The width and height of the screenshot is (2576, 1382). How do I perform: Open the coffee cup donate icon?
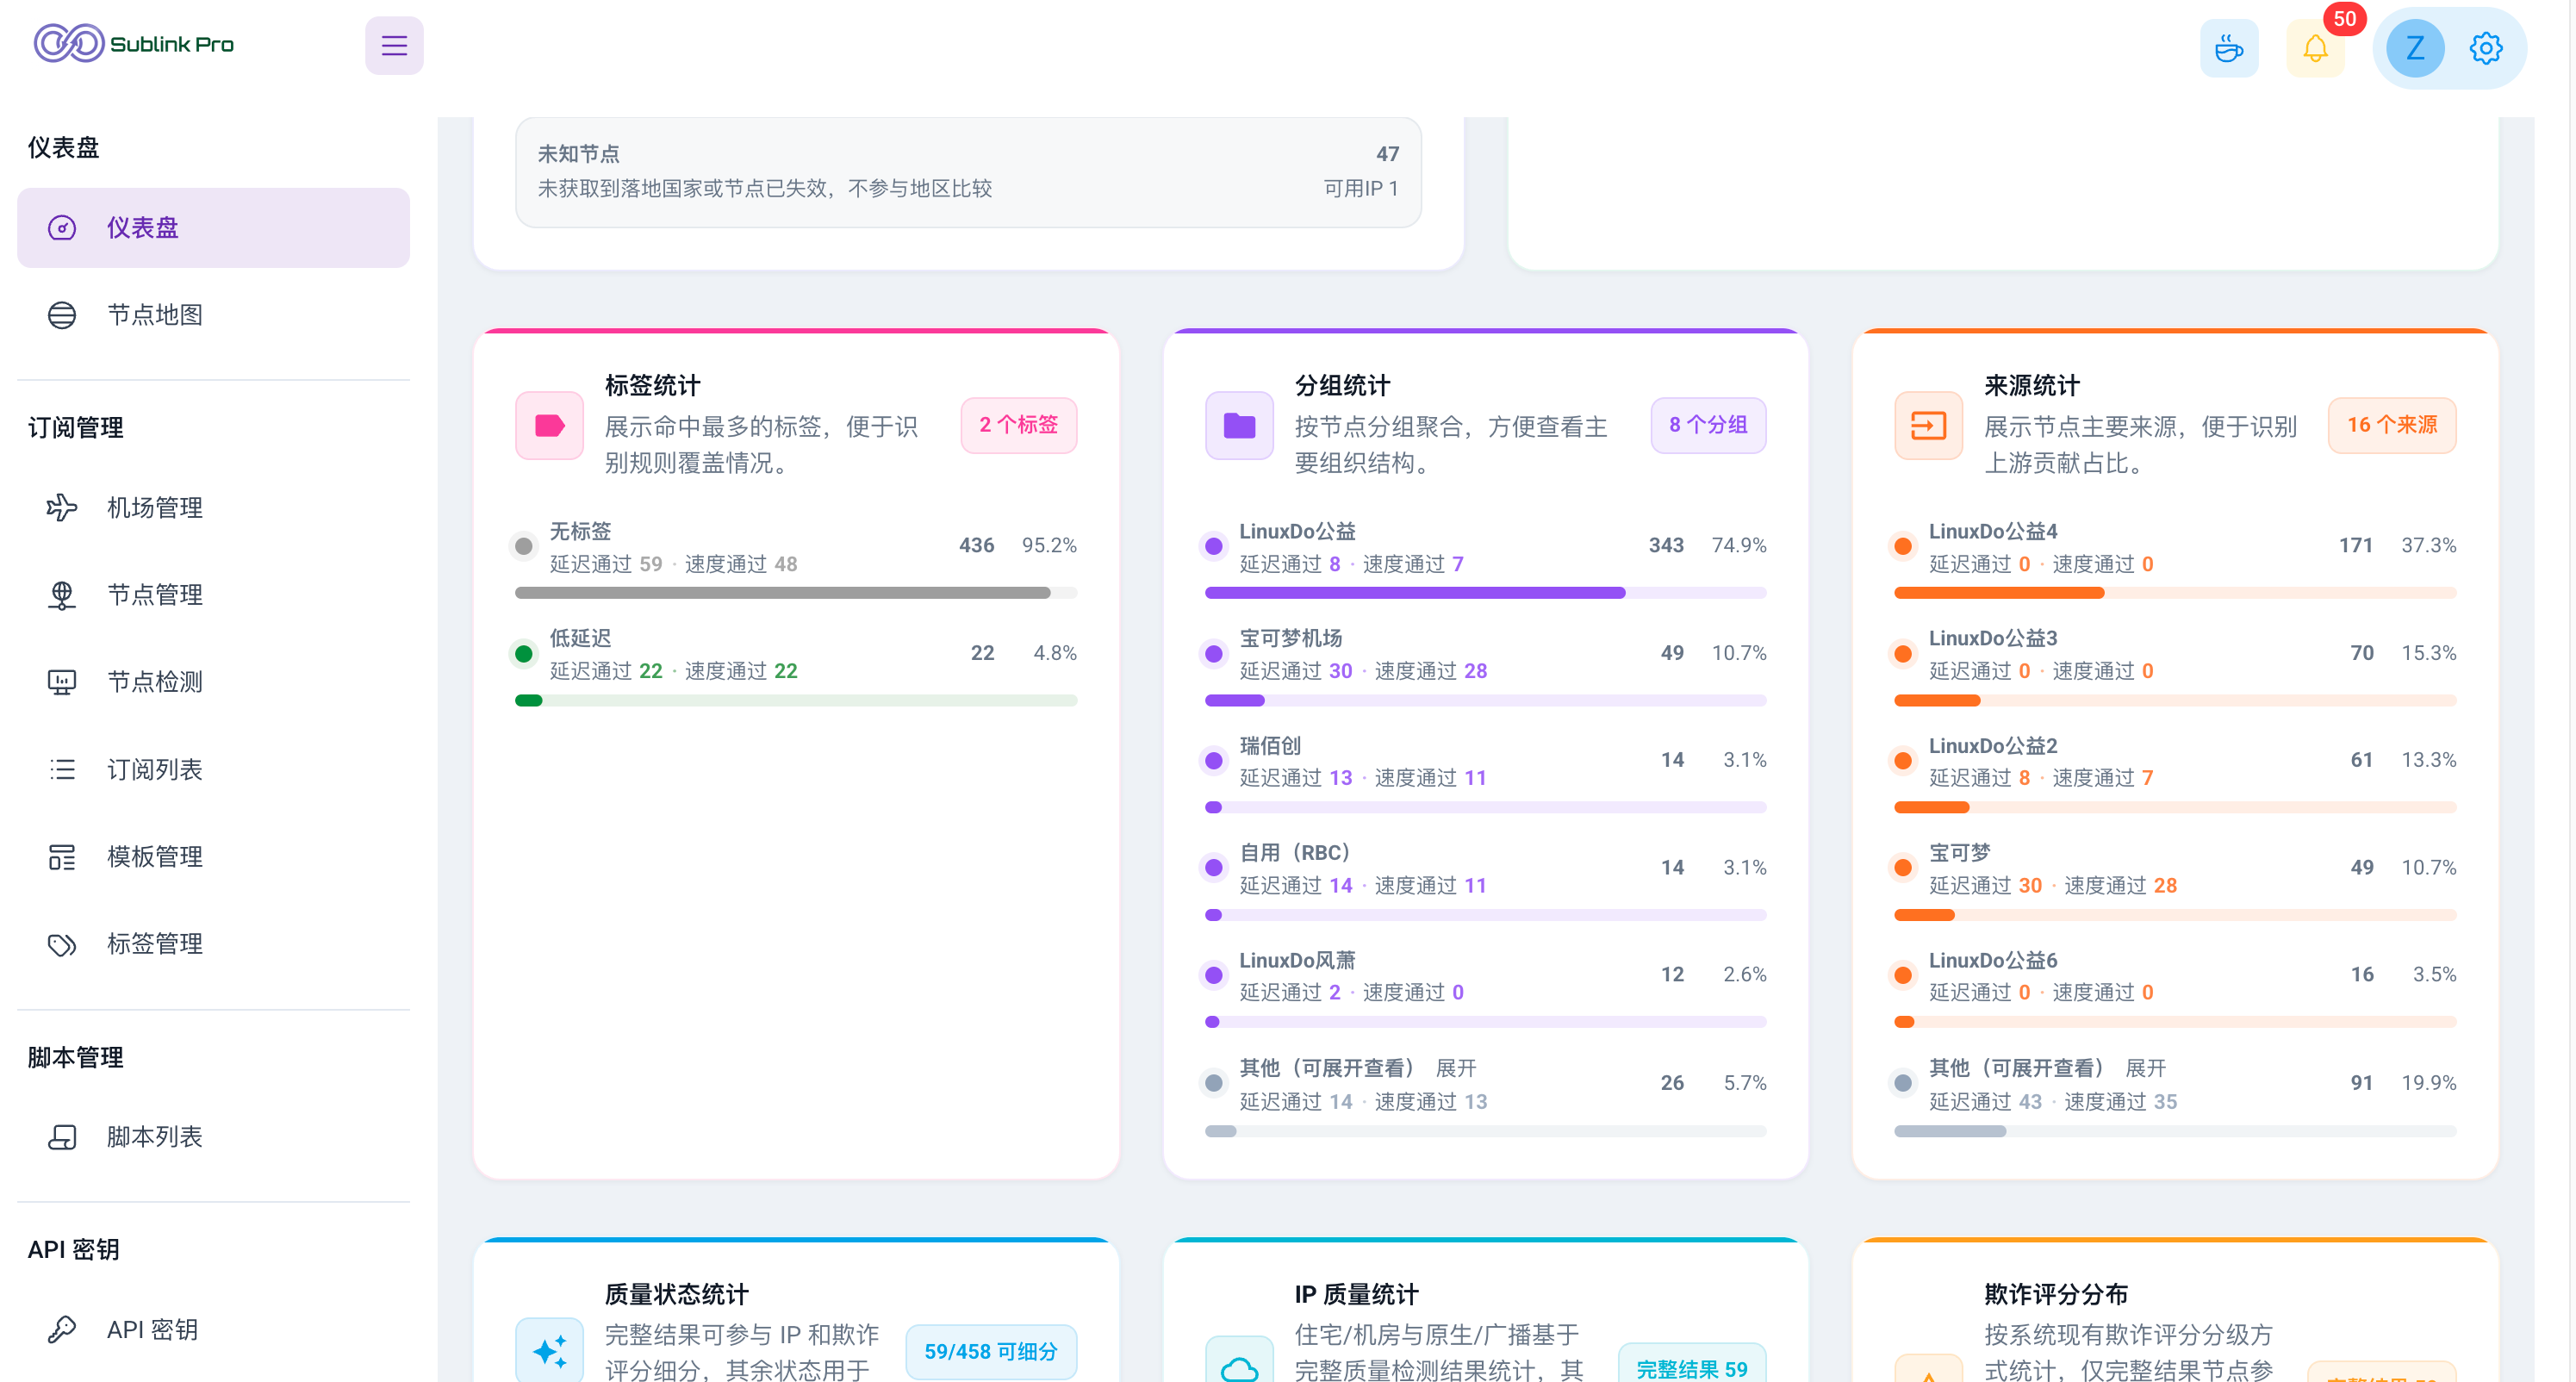[2229, 48]
